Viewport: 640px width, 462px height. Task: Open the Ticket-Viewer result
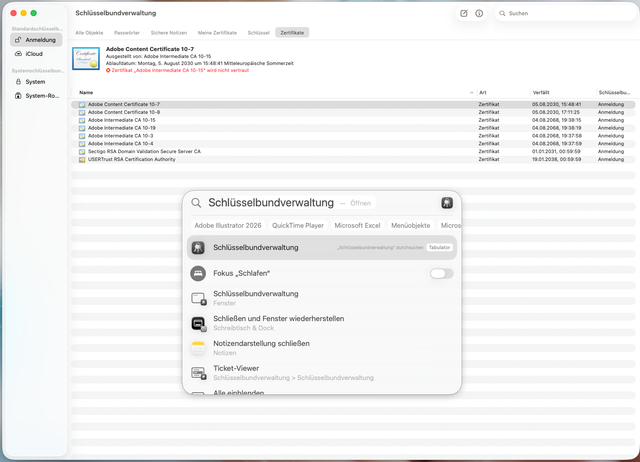coord(322,373)
